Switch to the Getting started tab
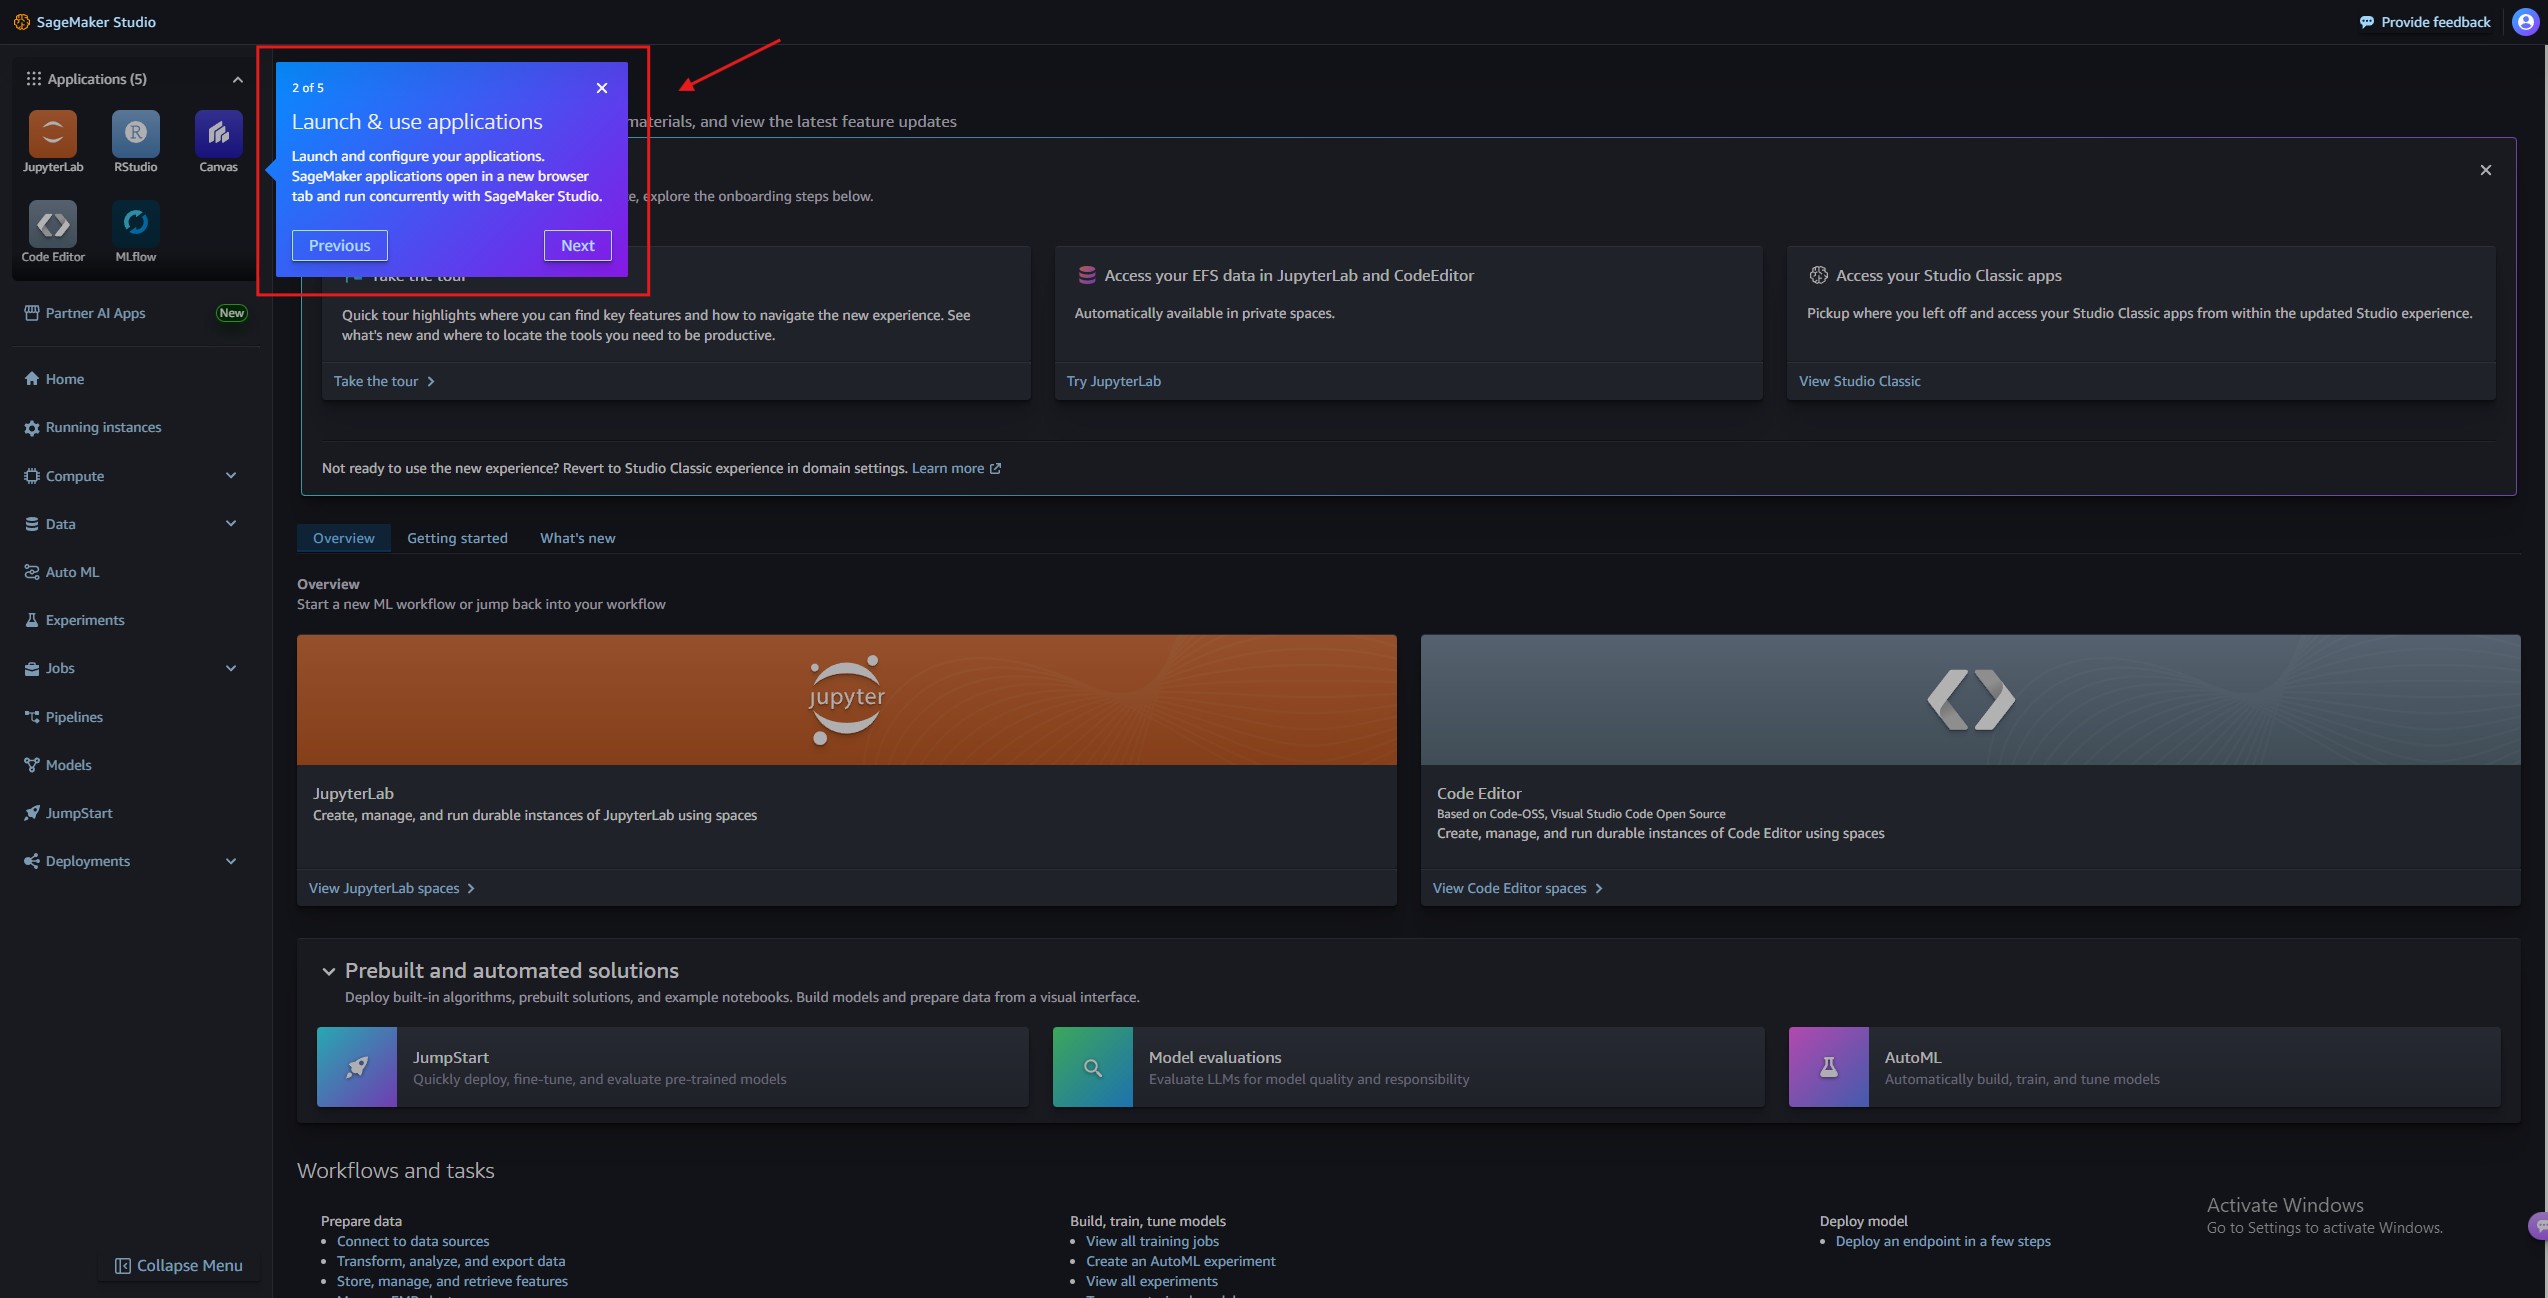Screen dimensions: 2548x1298 click(x=457, y=538)
